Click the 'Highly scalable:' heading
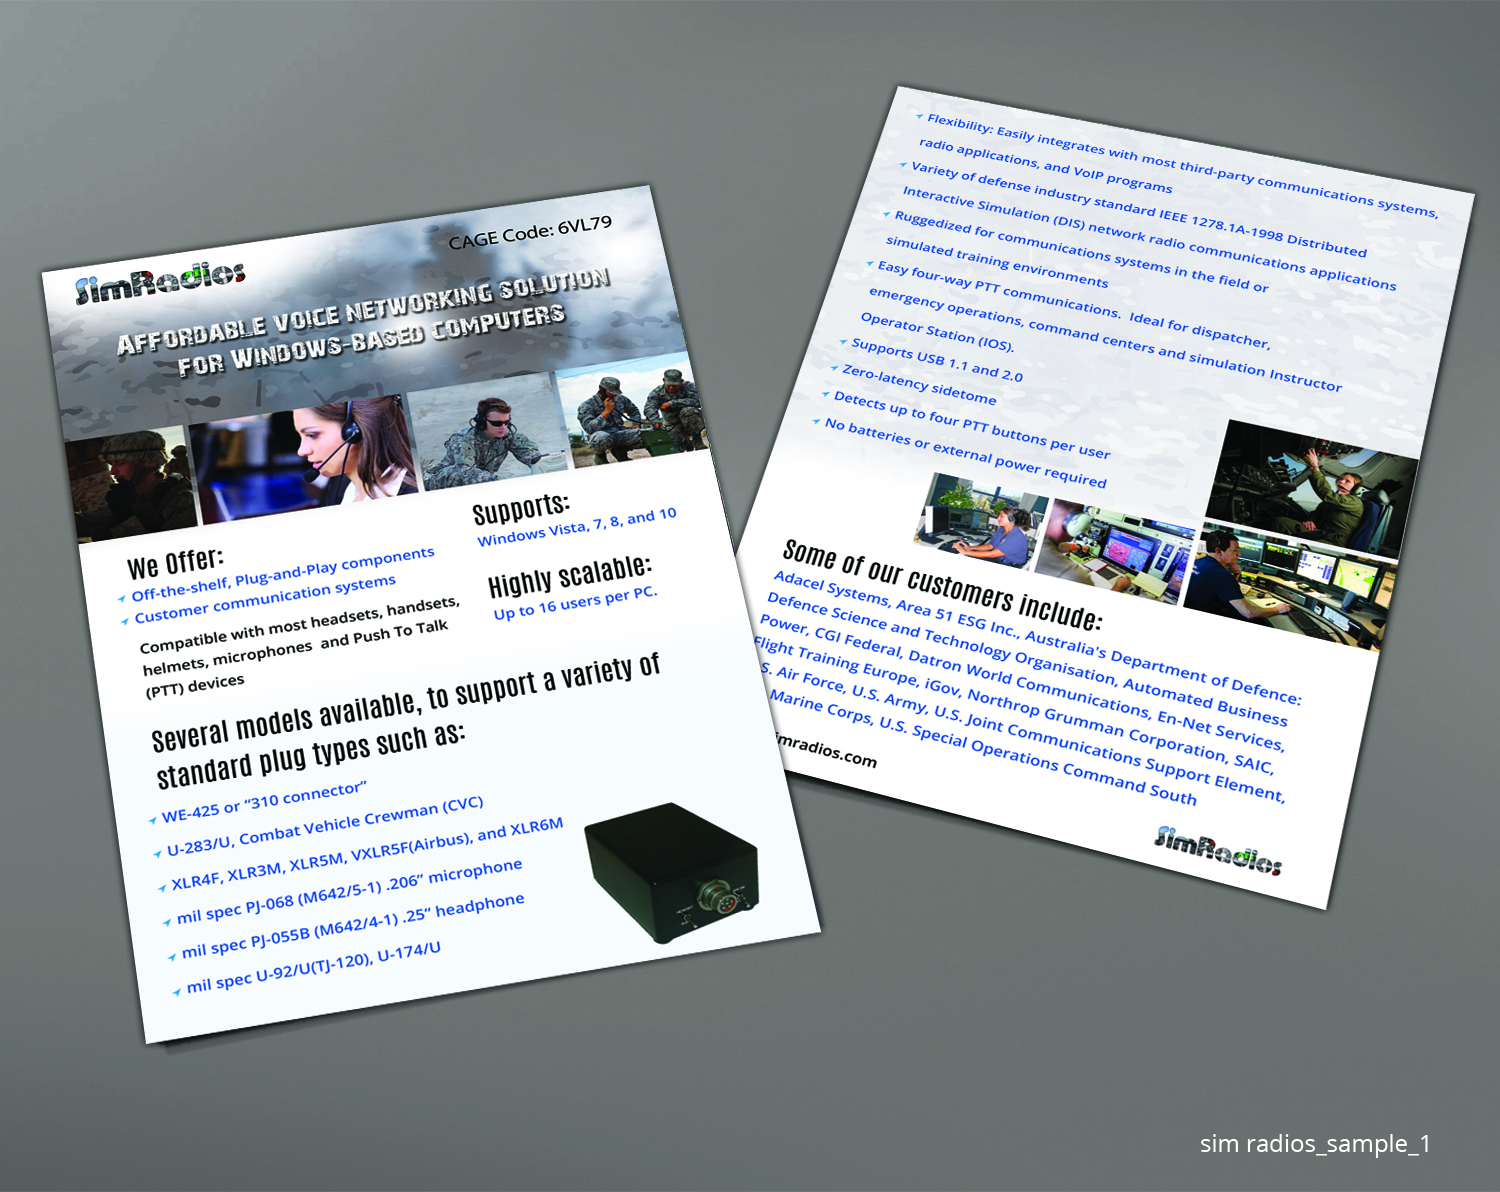The width and height of the screenshot is (1500, 1192). [570, 577]
